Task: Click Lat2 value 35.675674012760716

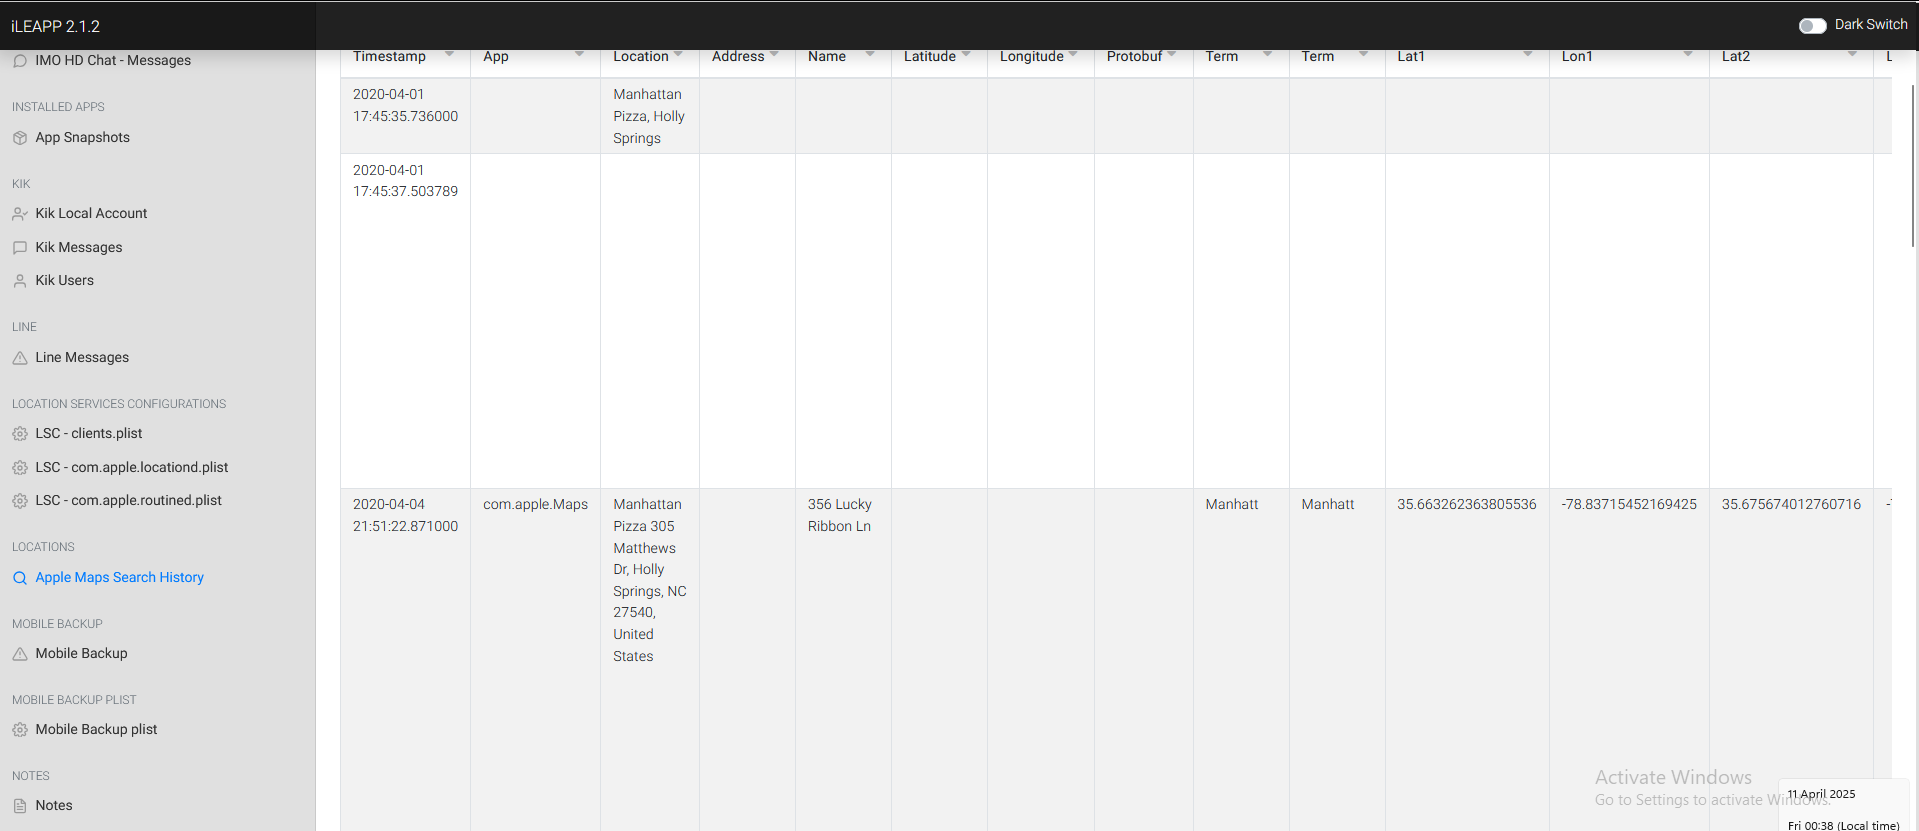Action: (1791, 504)
